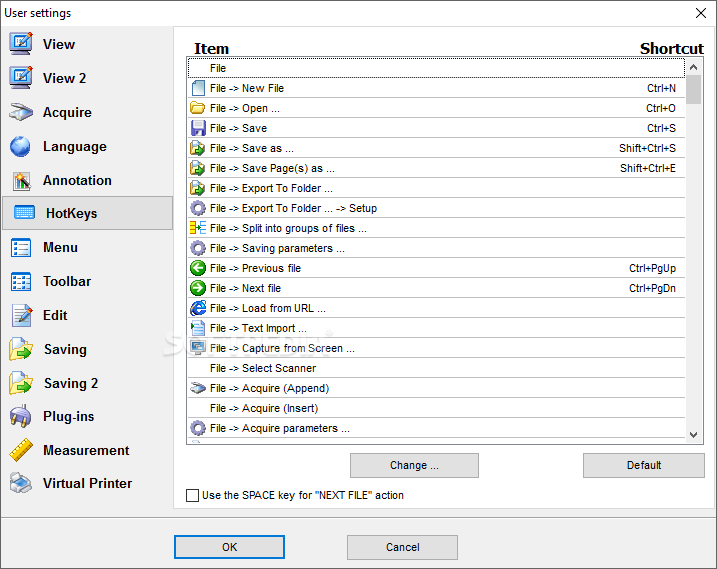Image resolution: width=717 pixels, height=569 pixels.
Task: Open the View settings icon
Action: (21, 44)
